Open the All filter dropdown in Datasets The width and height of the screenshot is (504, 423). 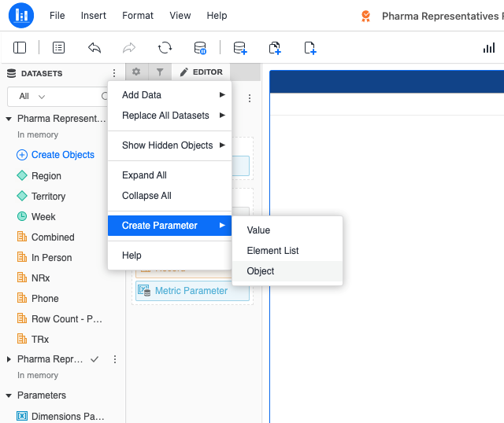point(32,96)
